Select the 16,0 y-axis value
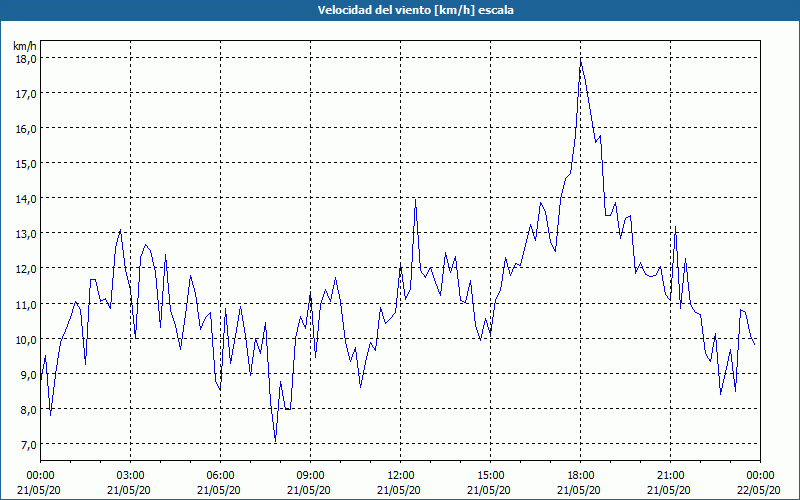The image size is (800, 500). 26,129
